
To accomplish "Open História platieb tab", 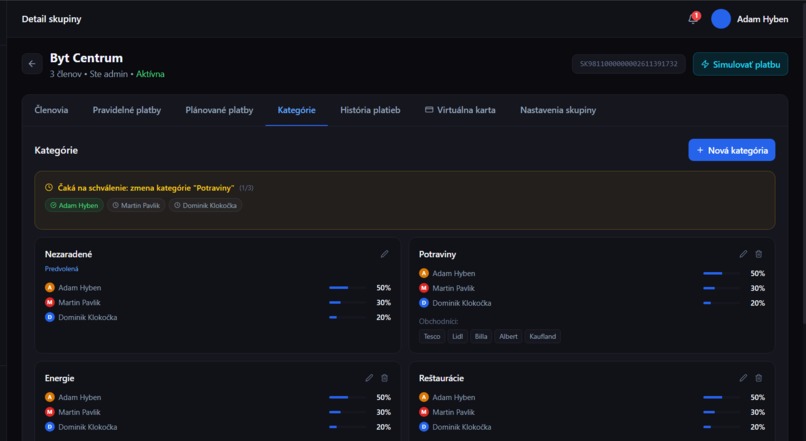I will [x=370, y=110].
